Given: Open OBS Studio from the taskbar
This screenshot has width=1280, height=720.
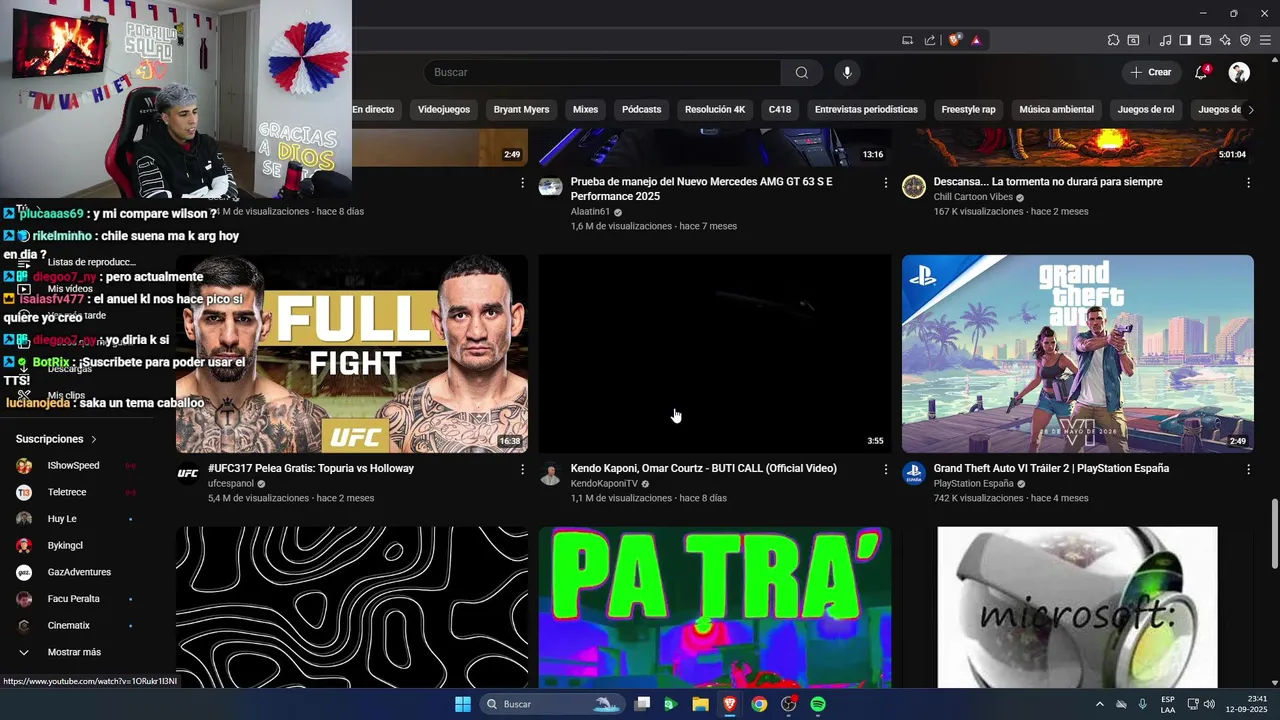Looking at the screenshot, I should (x=789, y=704).
